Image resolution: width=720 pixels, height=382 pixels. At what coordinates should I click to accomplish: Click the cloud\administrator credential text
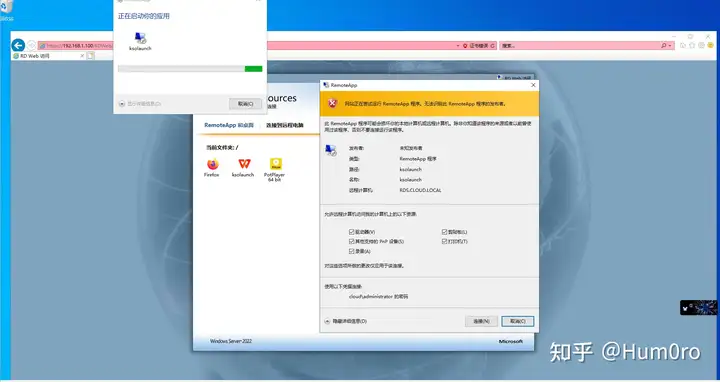[378, 297]
